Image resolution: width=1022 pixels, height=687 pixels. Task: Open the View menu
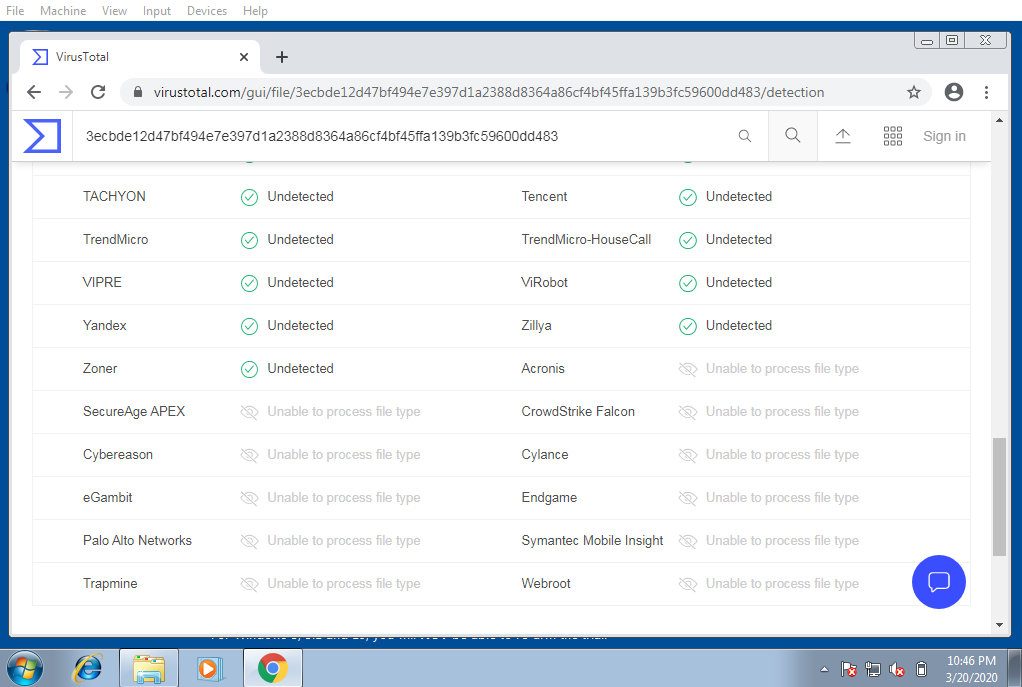pyautogui.click(x=114, y=10)
